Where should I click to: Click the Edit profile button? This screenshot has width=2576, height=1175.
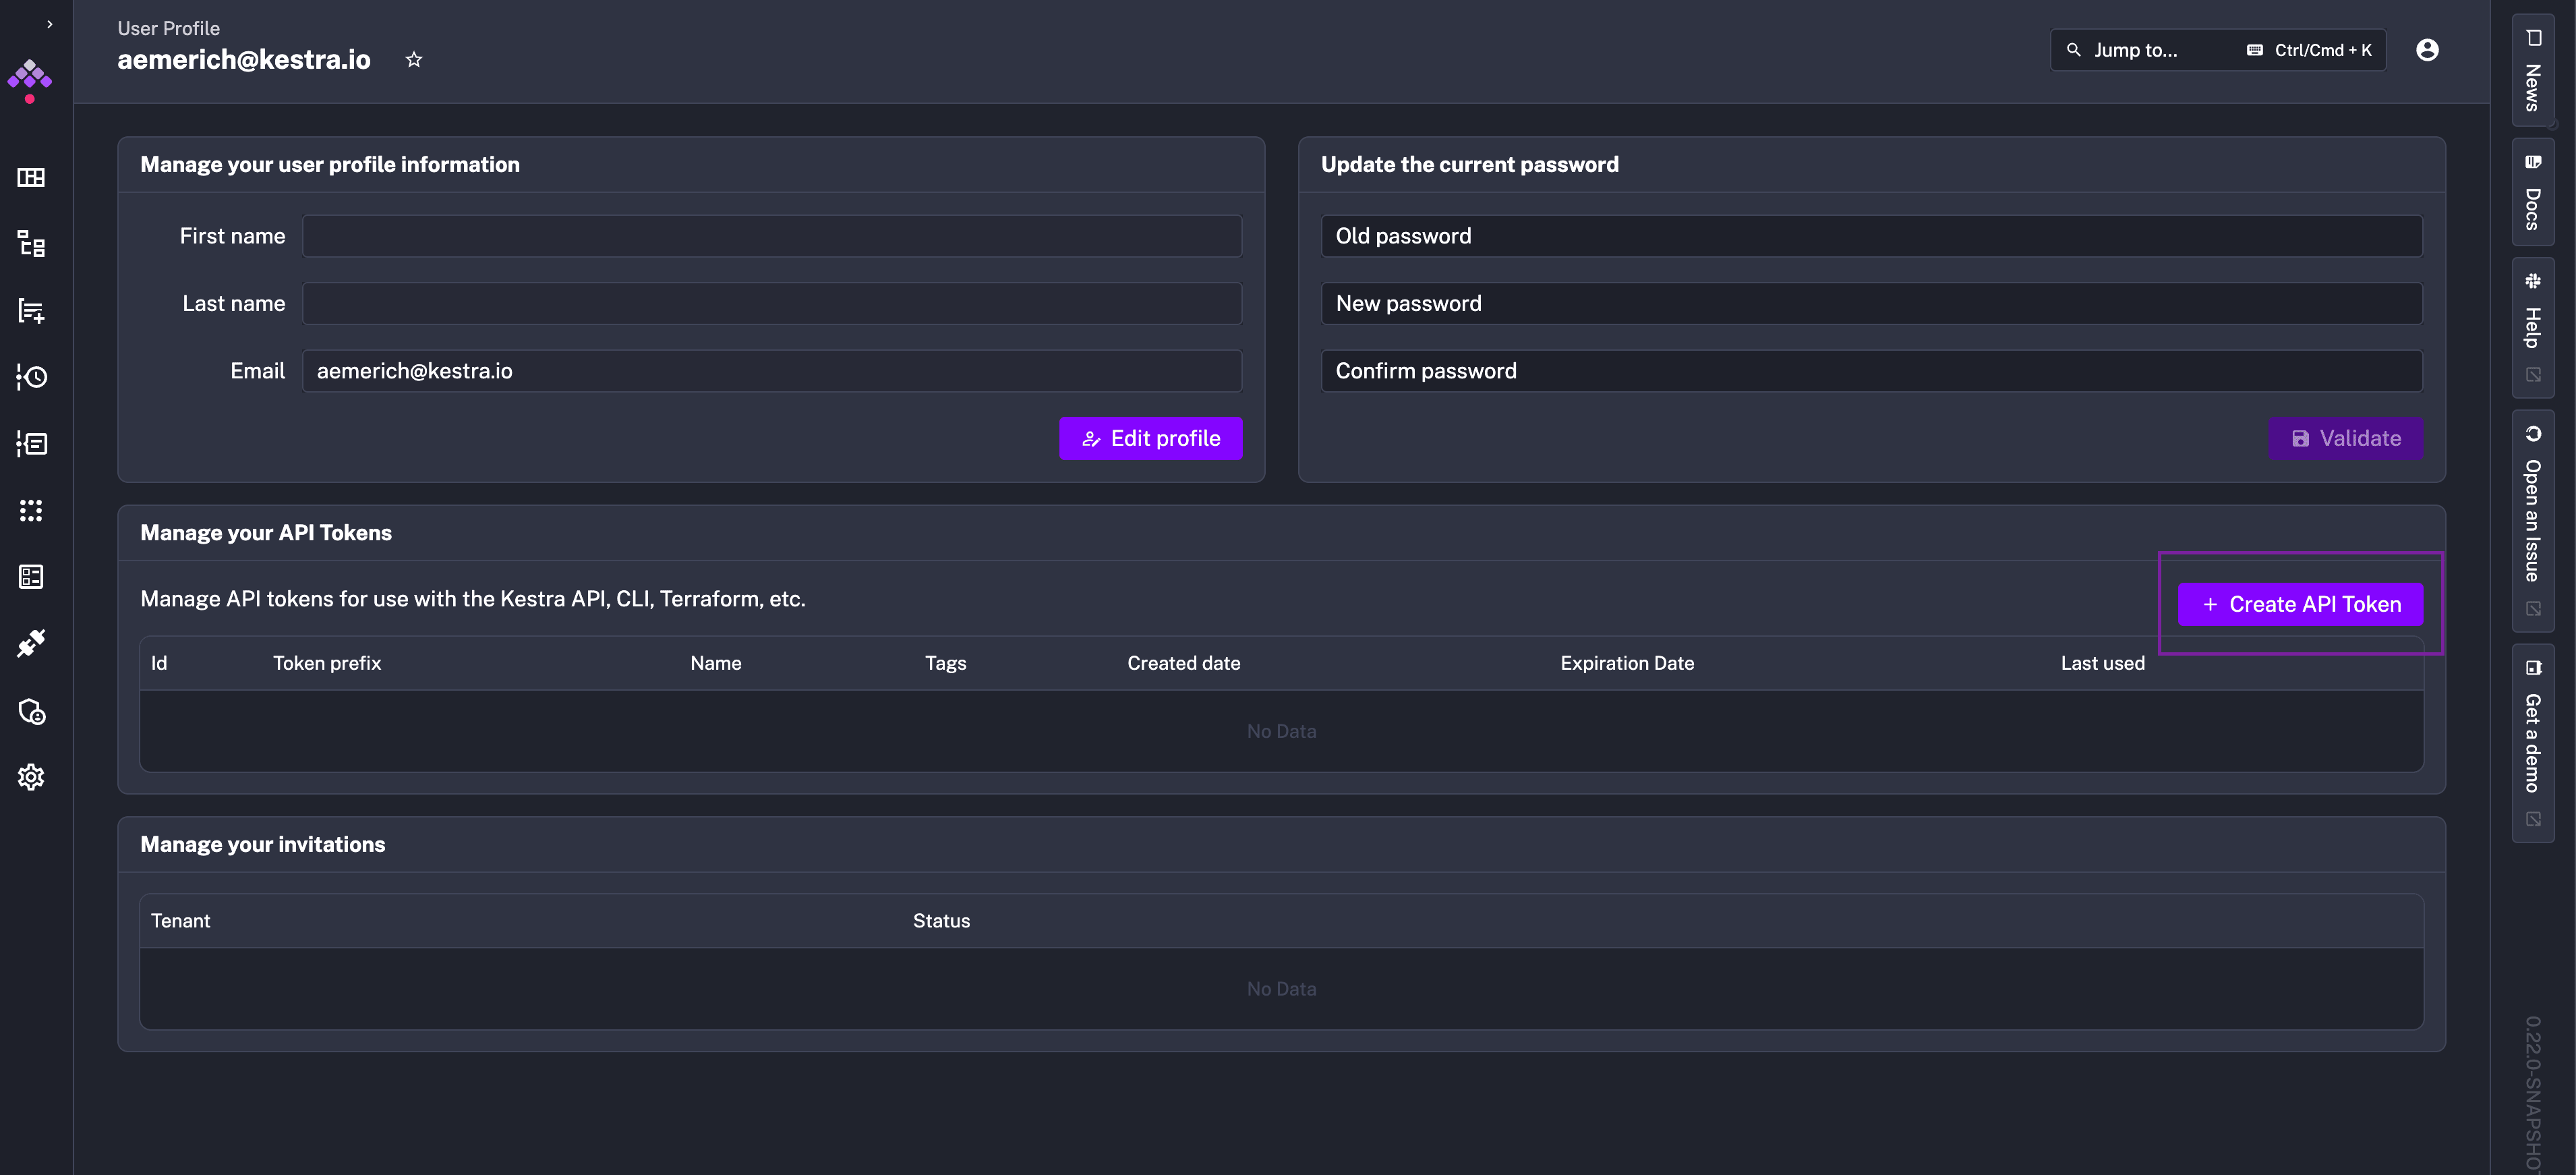[1151, 438]
